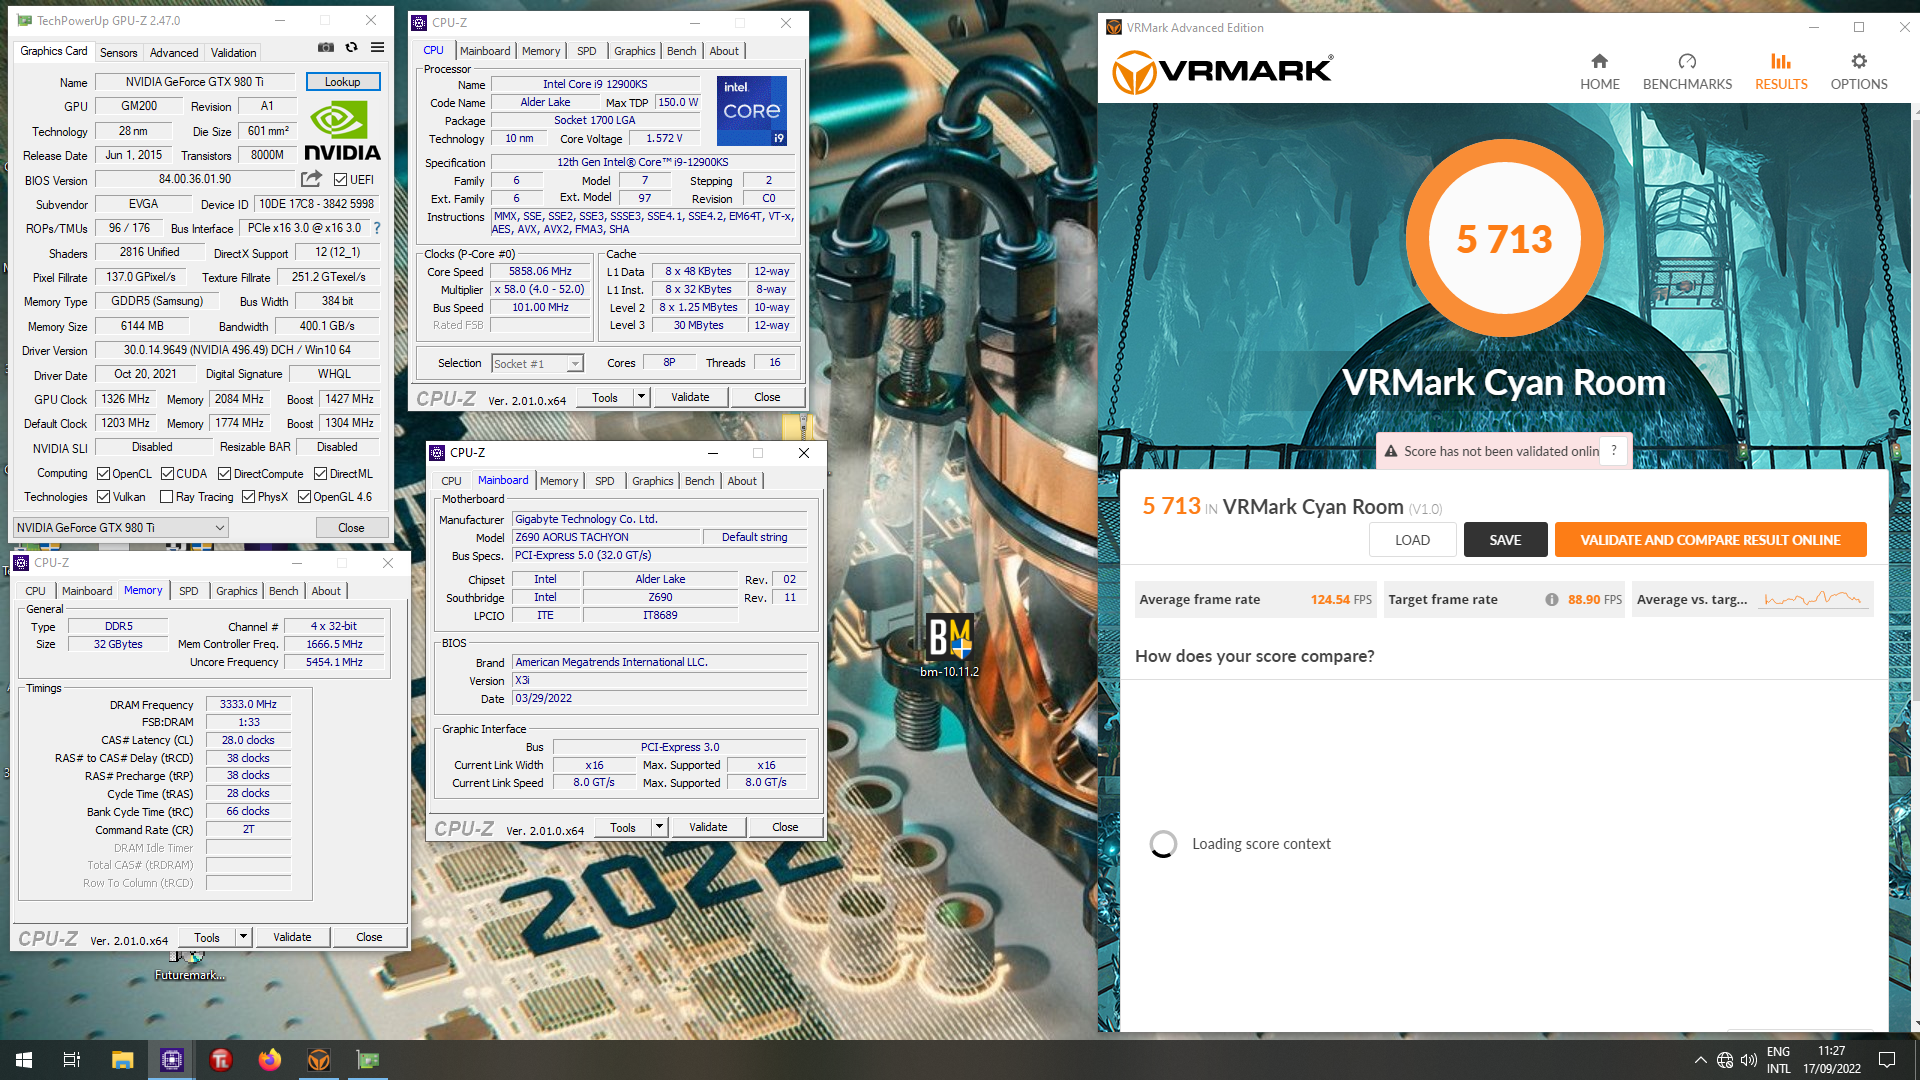Screen dimensions: 1920x1080
Task: Click the Default string model field
Action: pyautogui.click(x=754, y=537)
